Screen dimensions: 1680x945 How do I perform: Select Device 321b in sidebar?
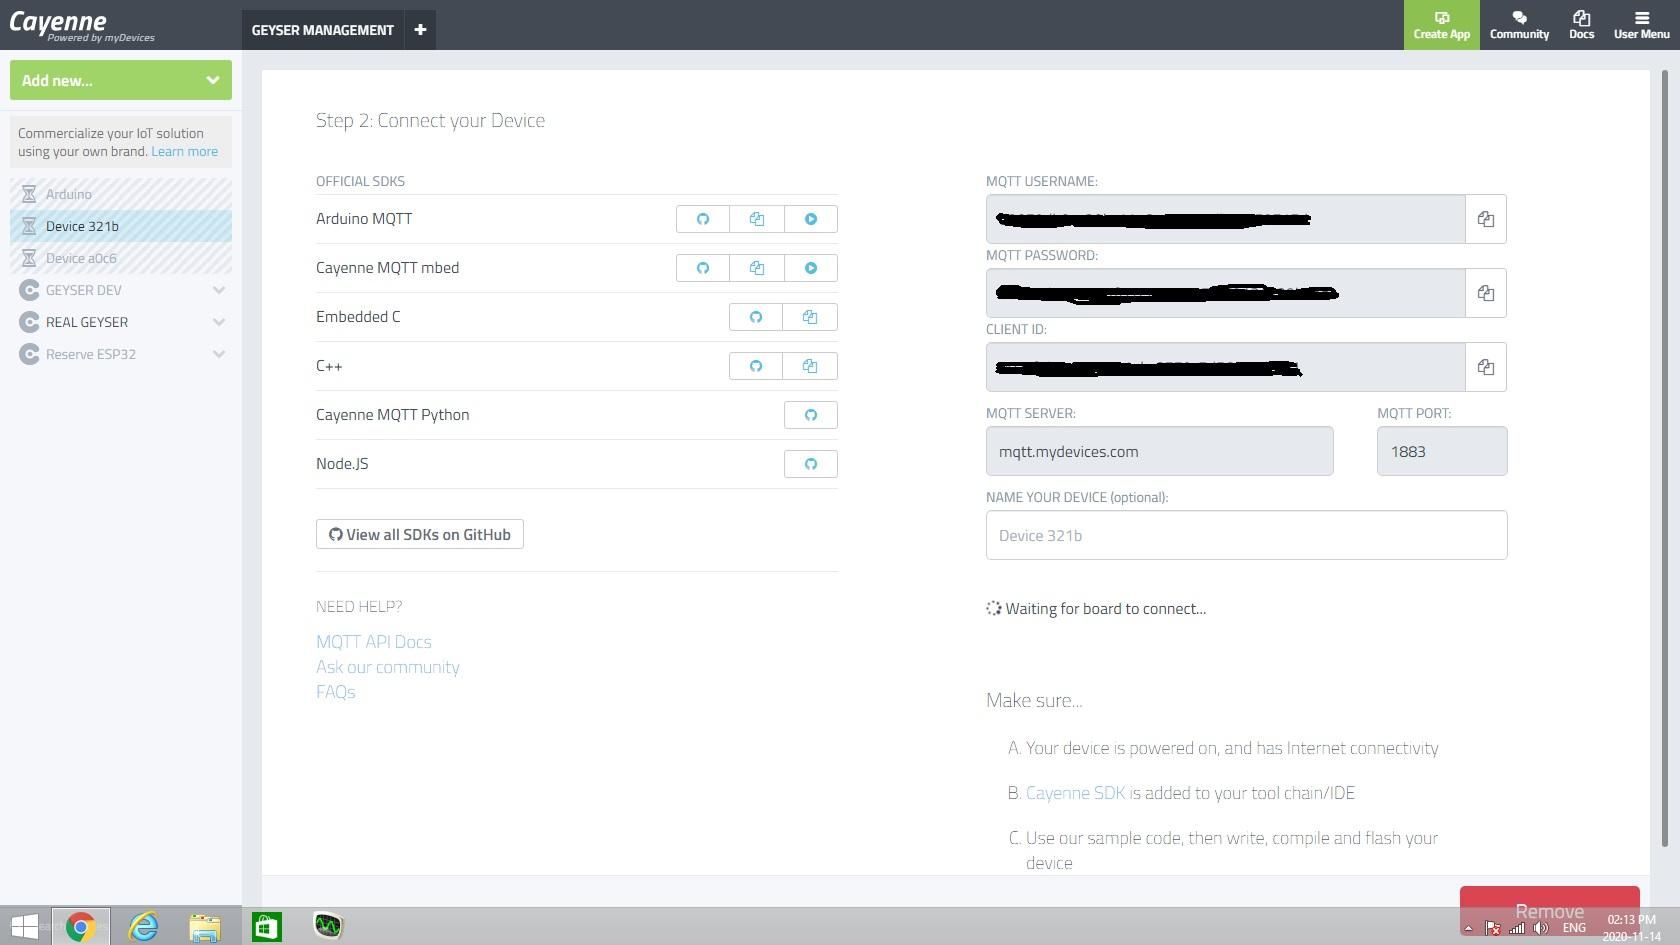pos(121,226)
